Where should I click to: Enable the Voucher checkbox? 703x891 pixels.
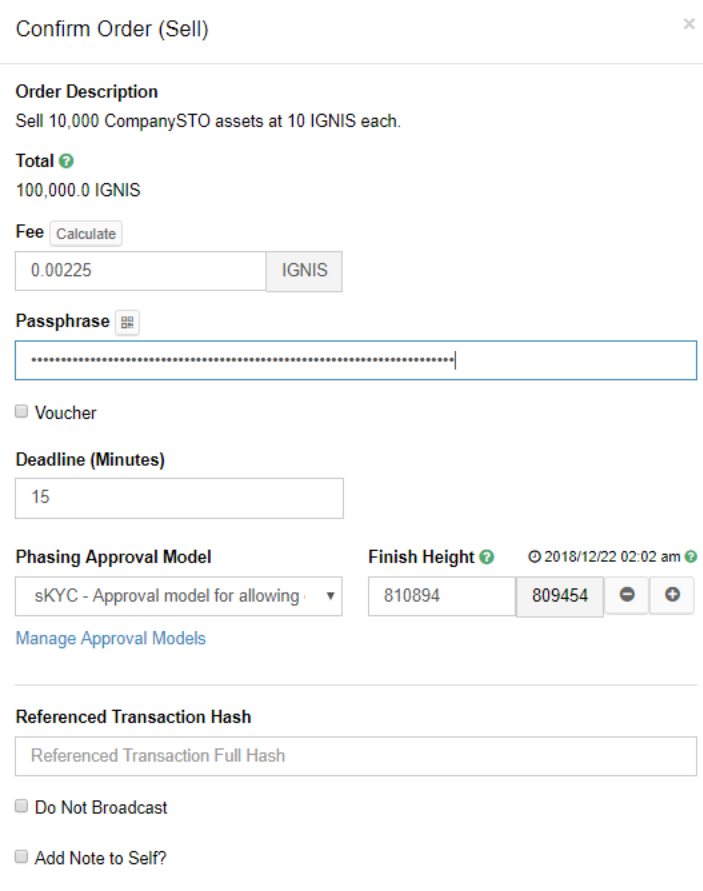[22, 412]
